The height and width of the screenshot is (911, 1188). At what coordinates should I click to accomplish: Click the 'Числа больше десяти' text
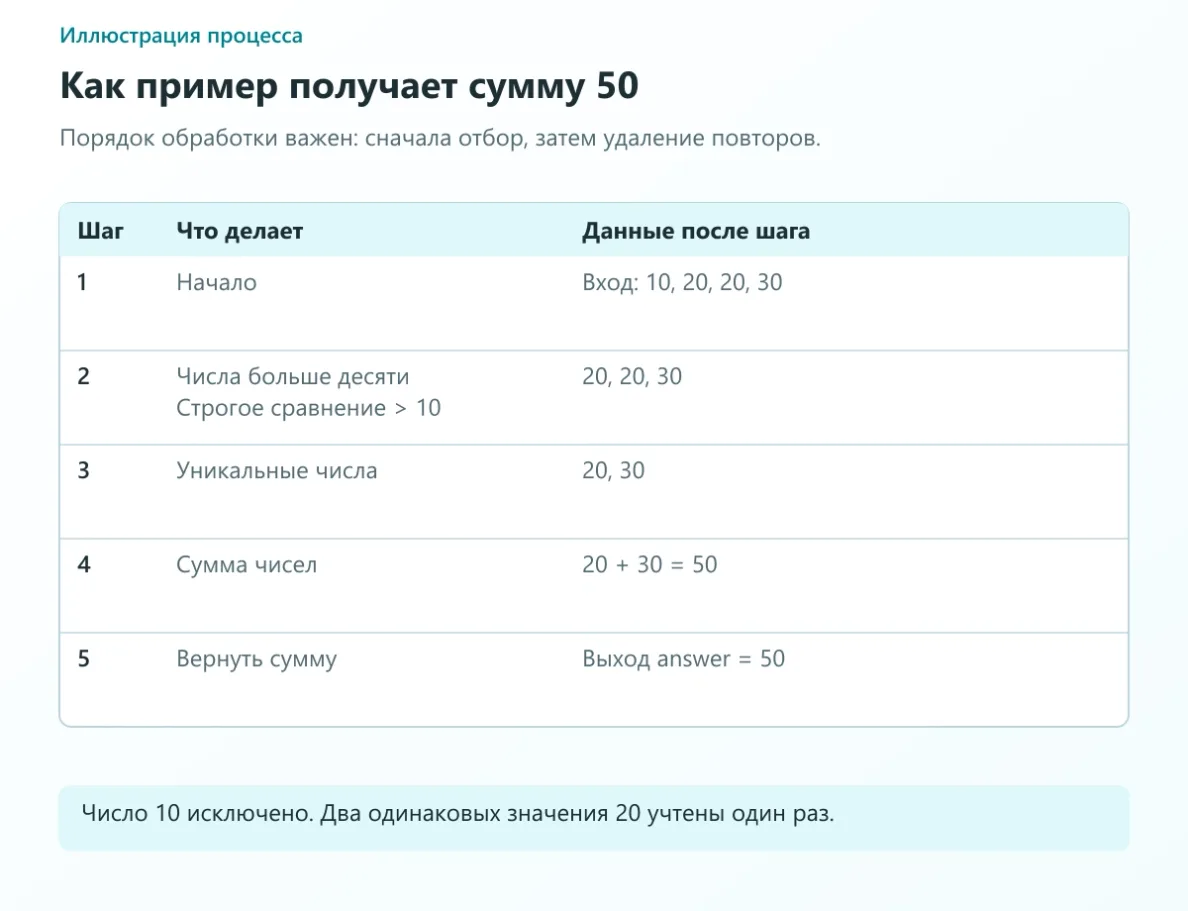point(292,377)
